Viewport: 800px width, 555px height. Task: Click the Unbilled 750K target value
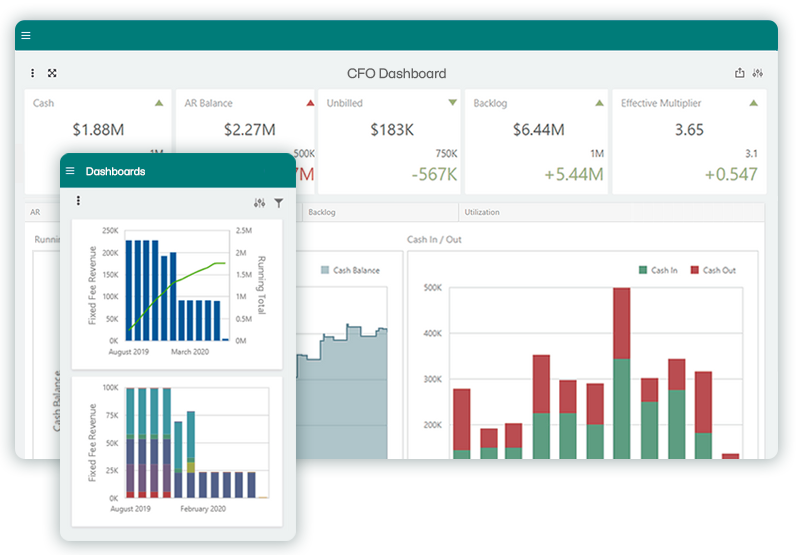(x=446, y=154)
